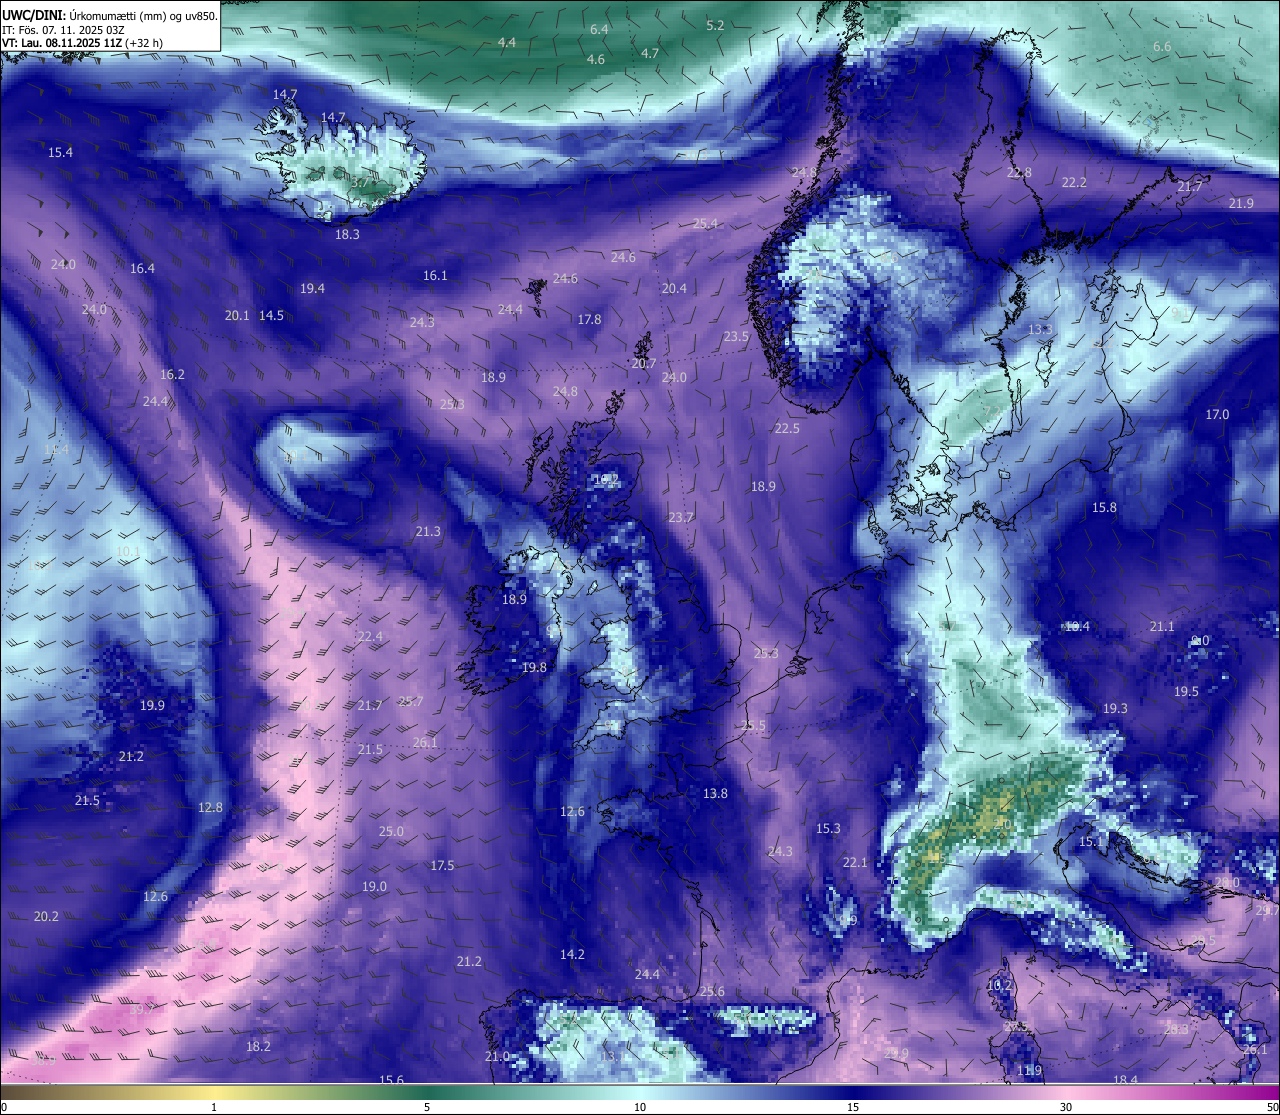Click the 30 tick on the color scale

pos(1066,1107)
